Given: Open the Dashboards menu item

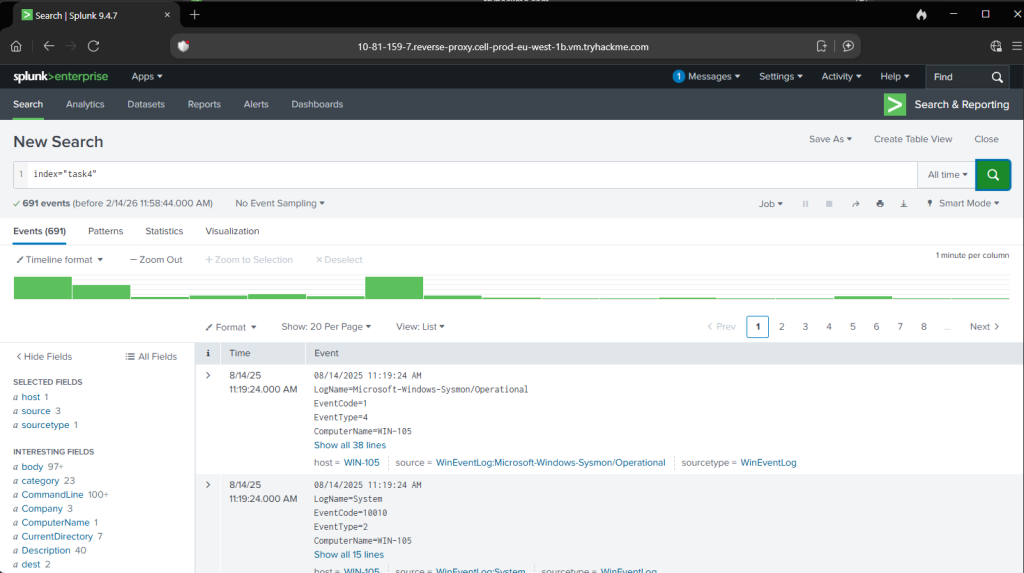Looking at the screenshot, I should (x=317, y=104).
